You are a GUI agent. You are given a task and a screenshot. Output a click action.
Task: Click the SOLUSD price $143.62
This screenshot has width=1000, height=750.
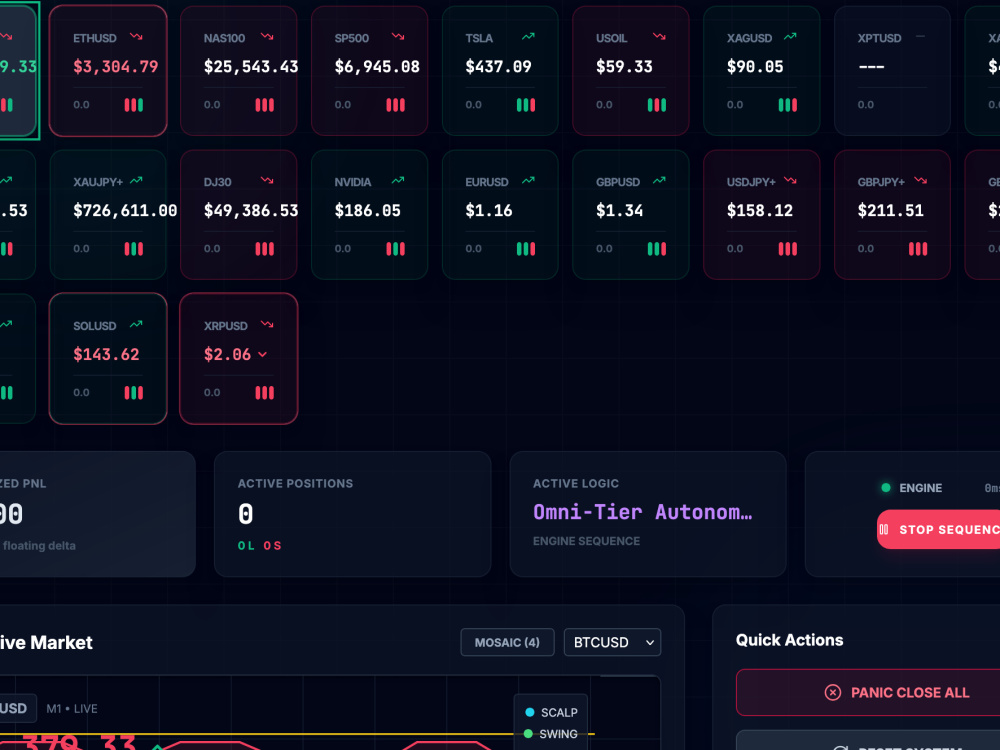[x=106, y=355]
